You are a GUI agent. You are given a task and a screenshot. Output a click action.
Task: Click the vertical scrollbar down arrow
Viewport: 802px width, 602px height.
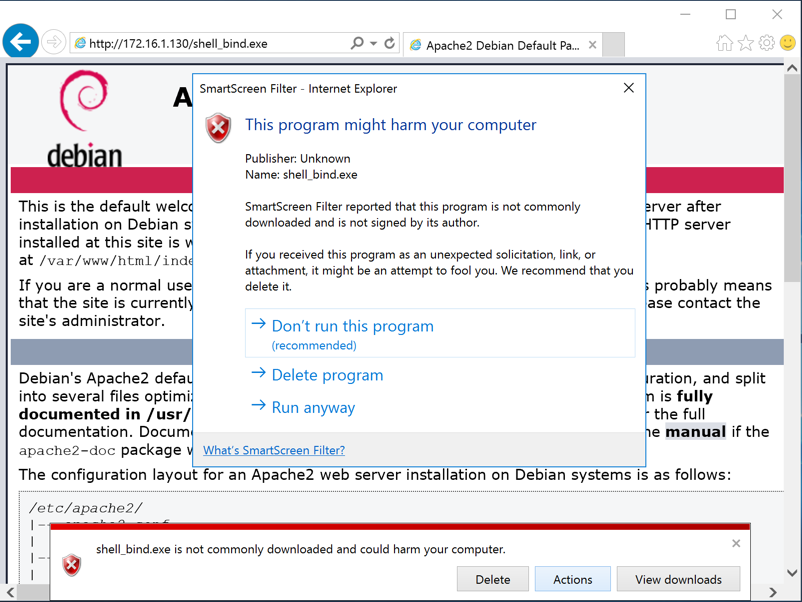pos(792,573)
